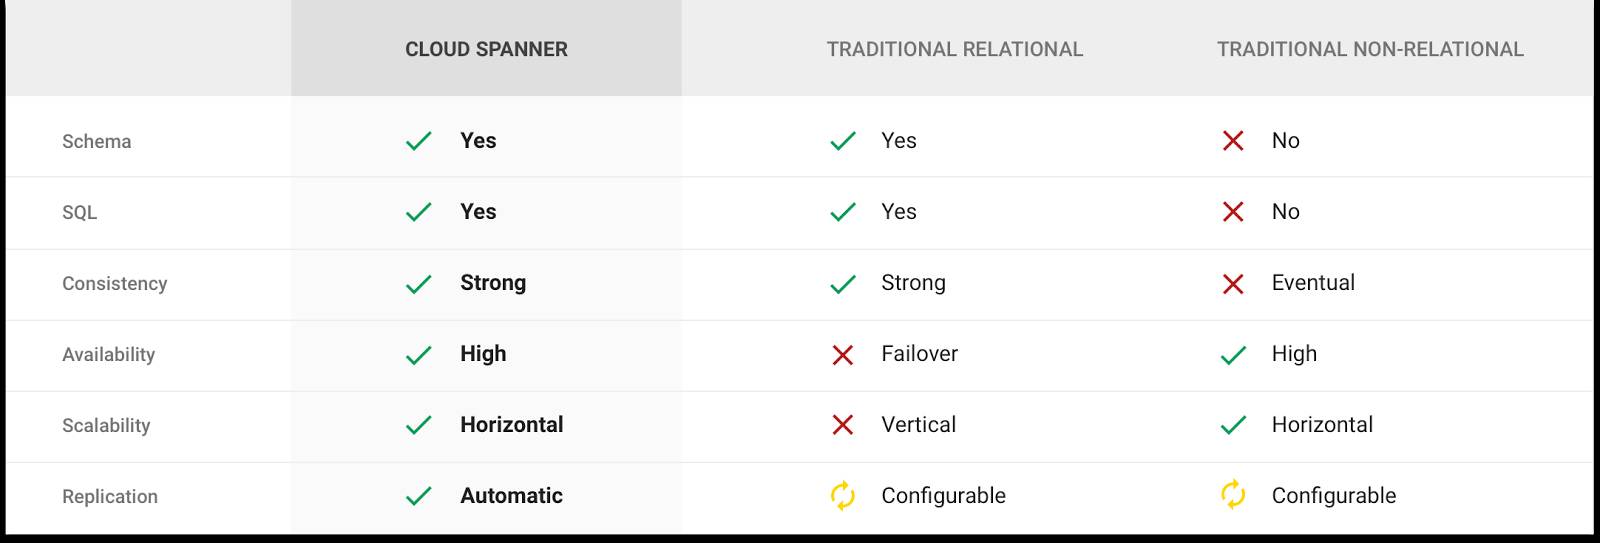The width and height of the screenshot is (1600, 543).
Task: Select the Cloud Spanner column header
Action: [486, 49]
